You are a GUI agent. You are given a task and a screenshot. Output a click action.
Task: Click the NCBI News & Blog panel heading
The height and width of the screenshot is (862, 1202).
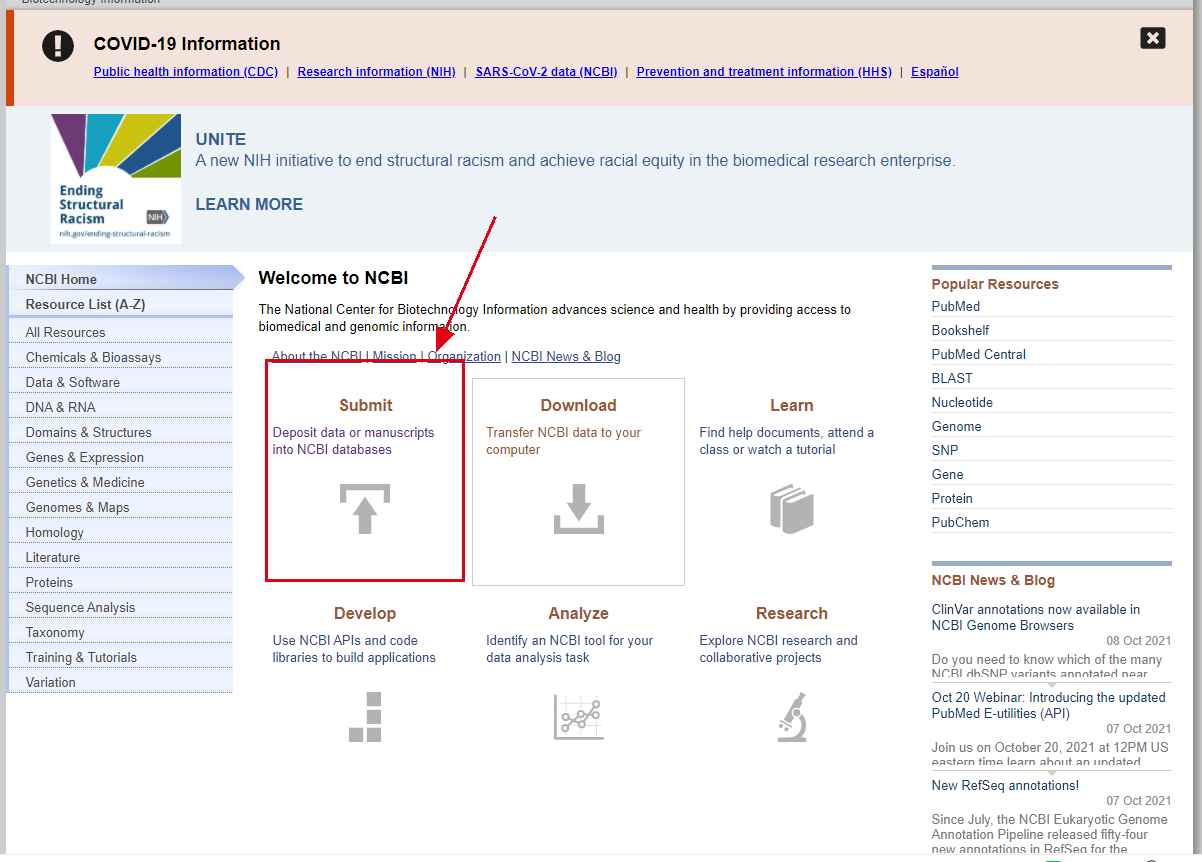coord(993,580)
